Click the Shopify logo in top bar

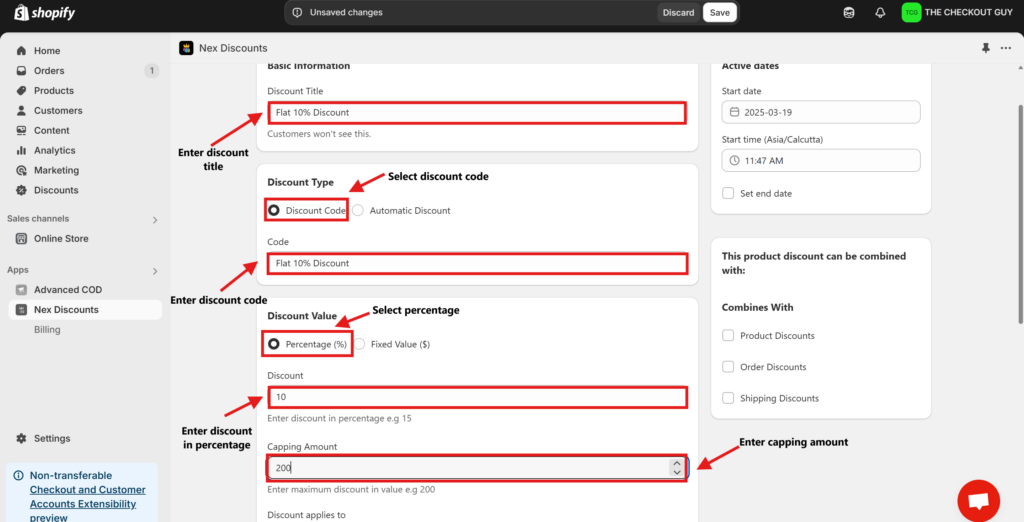[45, 13]
